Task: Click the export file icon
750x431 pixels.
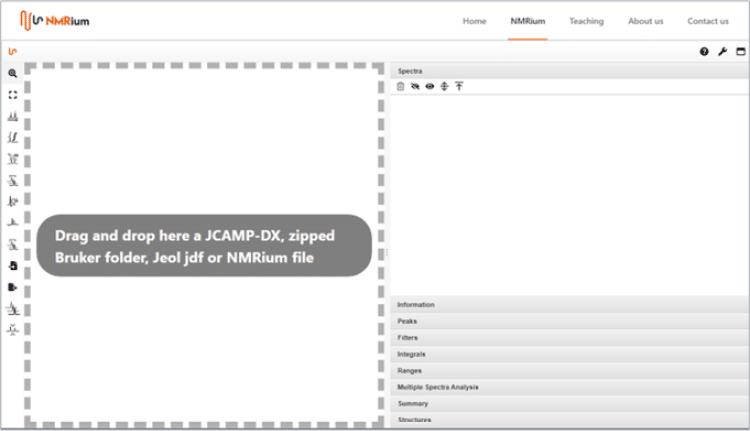Action: point(13,287)
